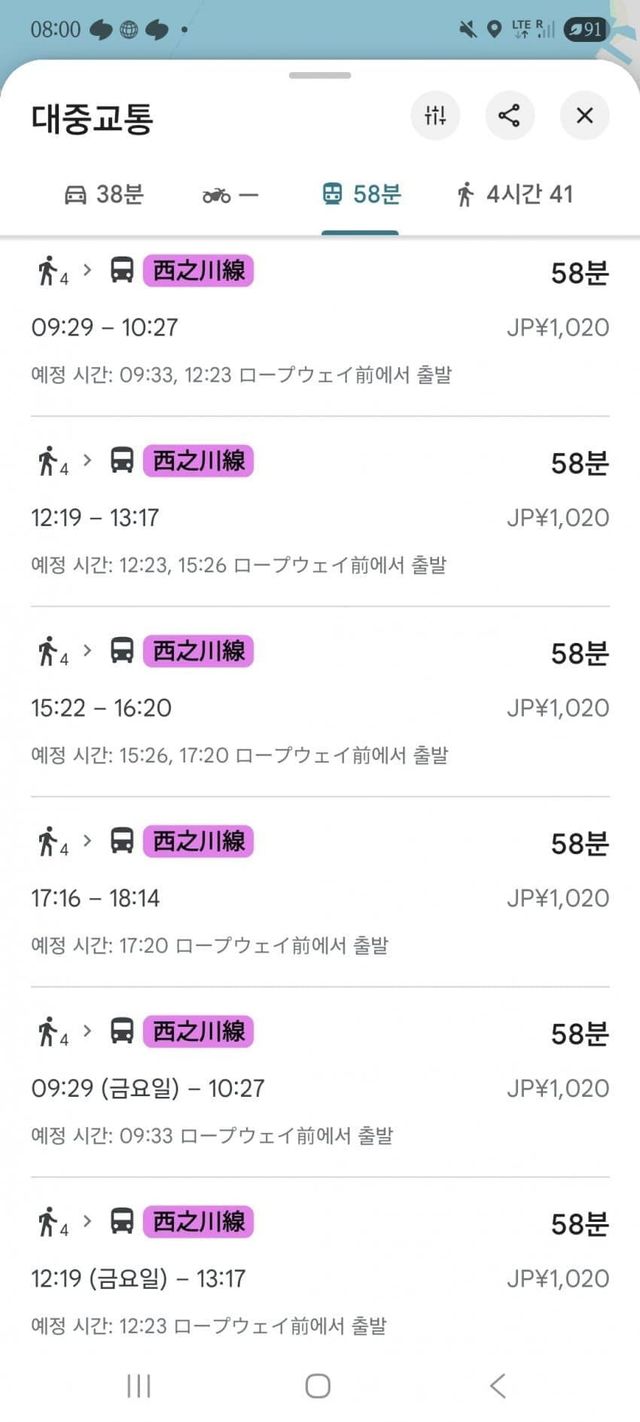The height and width of the screenshot is (1422, 640).
Task: Tap chevron arrow in 09:29 – 10:27 route
Action: (88, 268)
